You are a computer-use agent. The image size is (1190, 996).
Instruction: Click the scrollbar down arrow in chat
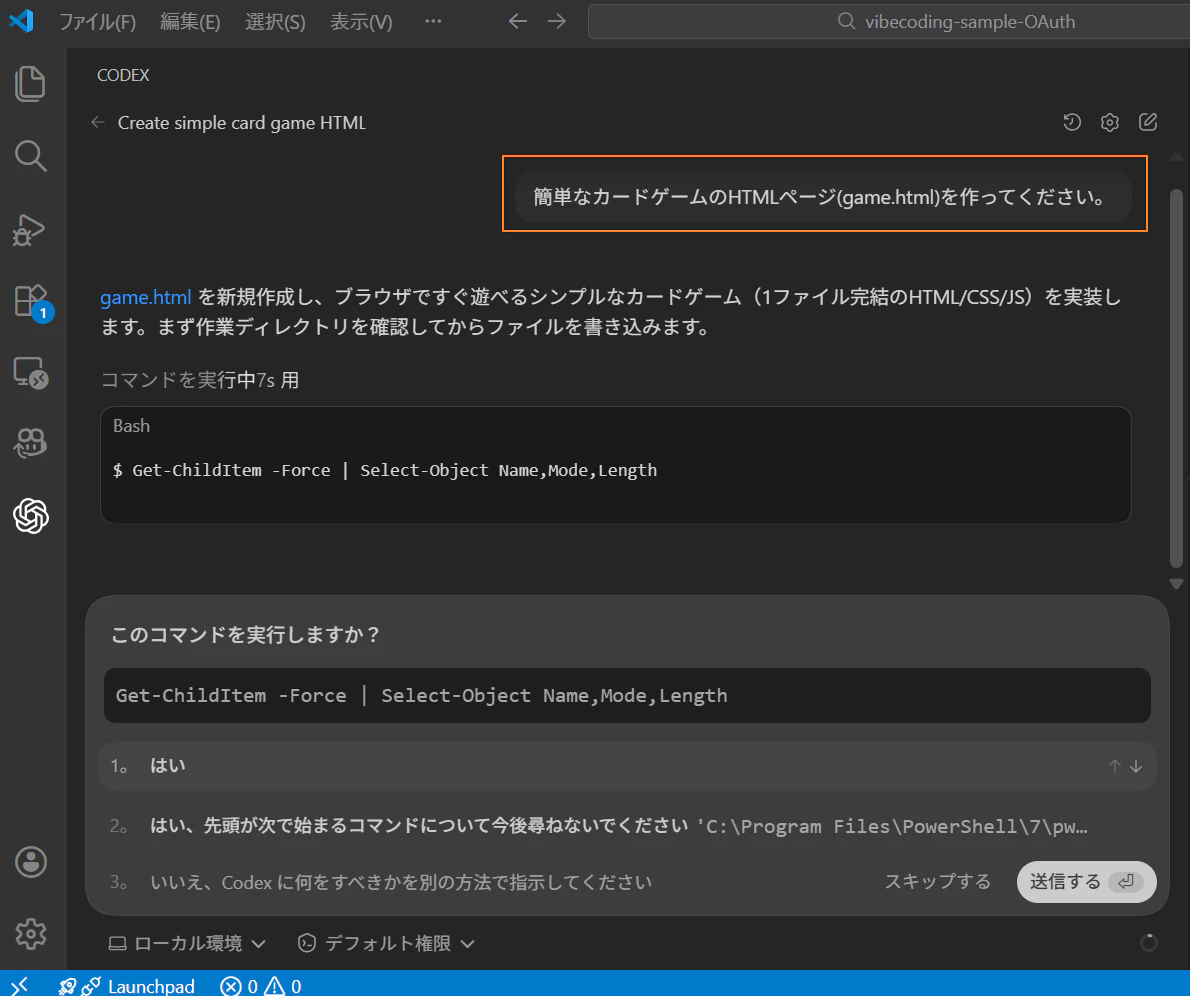(x=1176, y=584)
